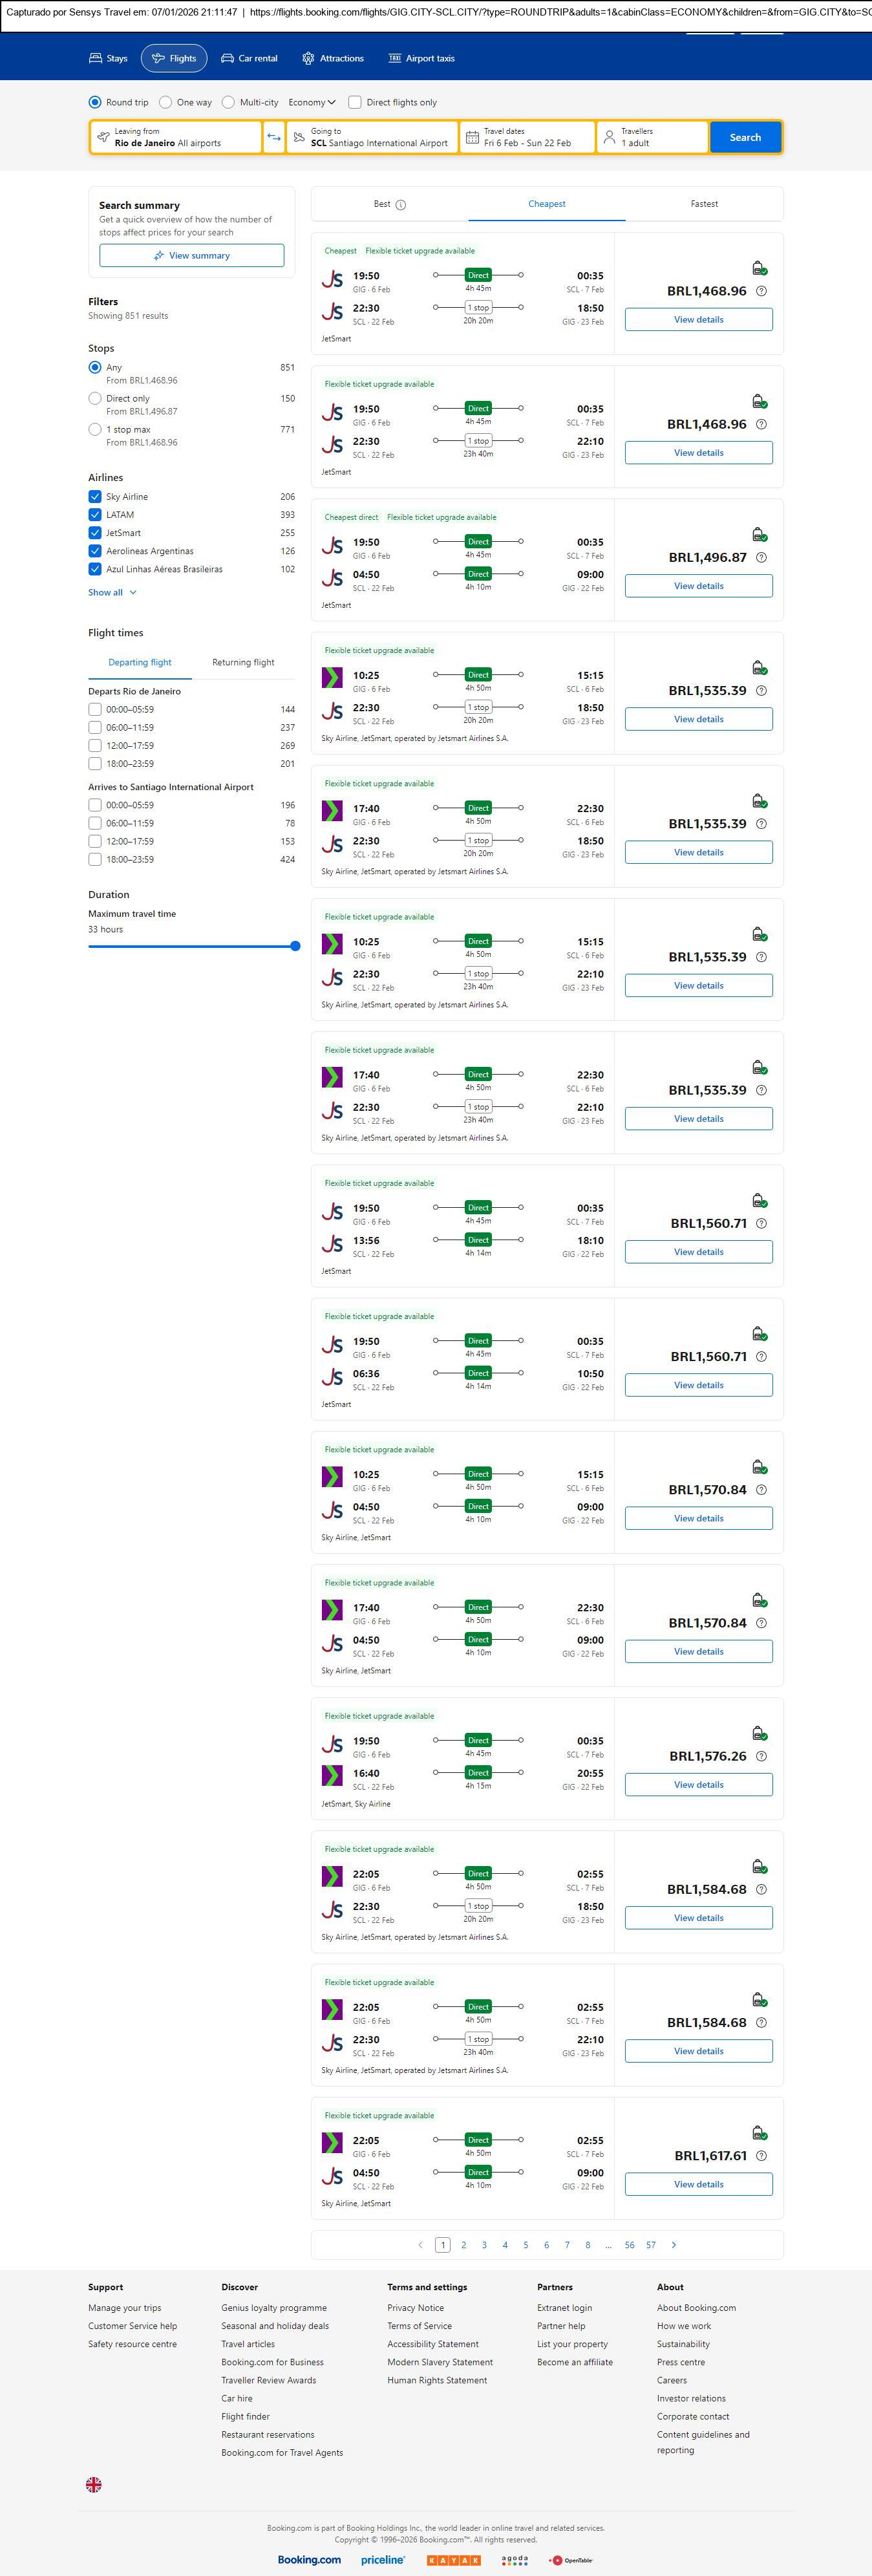Expand the airlines list with Show all
Viewport: 872px width, 2576px height.
pos(112,593)
